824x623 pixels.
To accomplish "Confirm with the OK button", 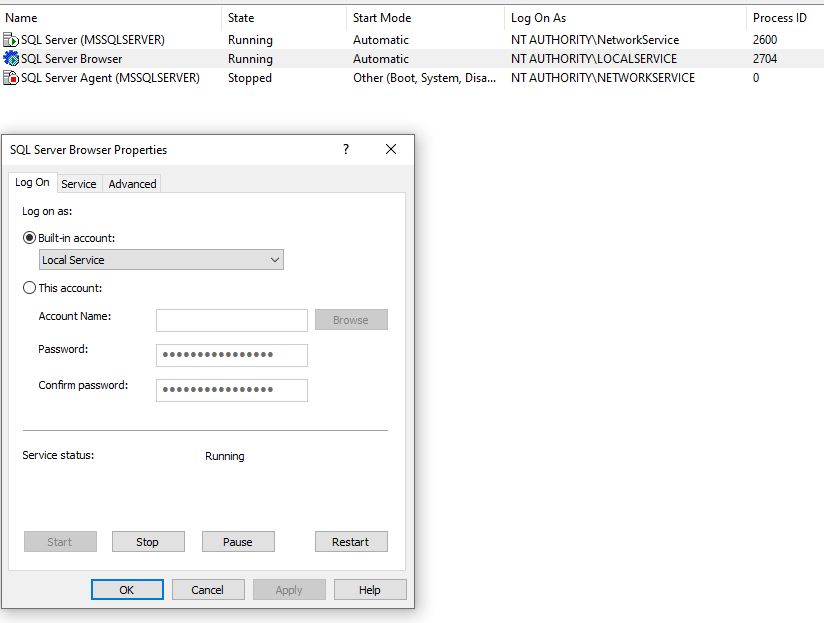I will 127,590.
